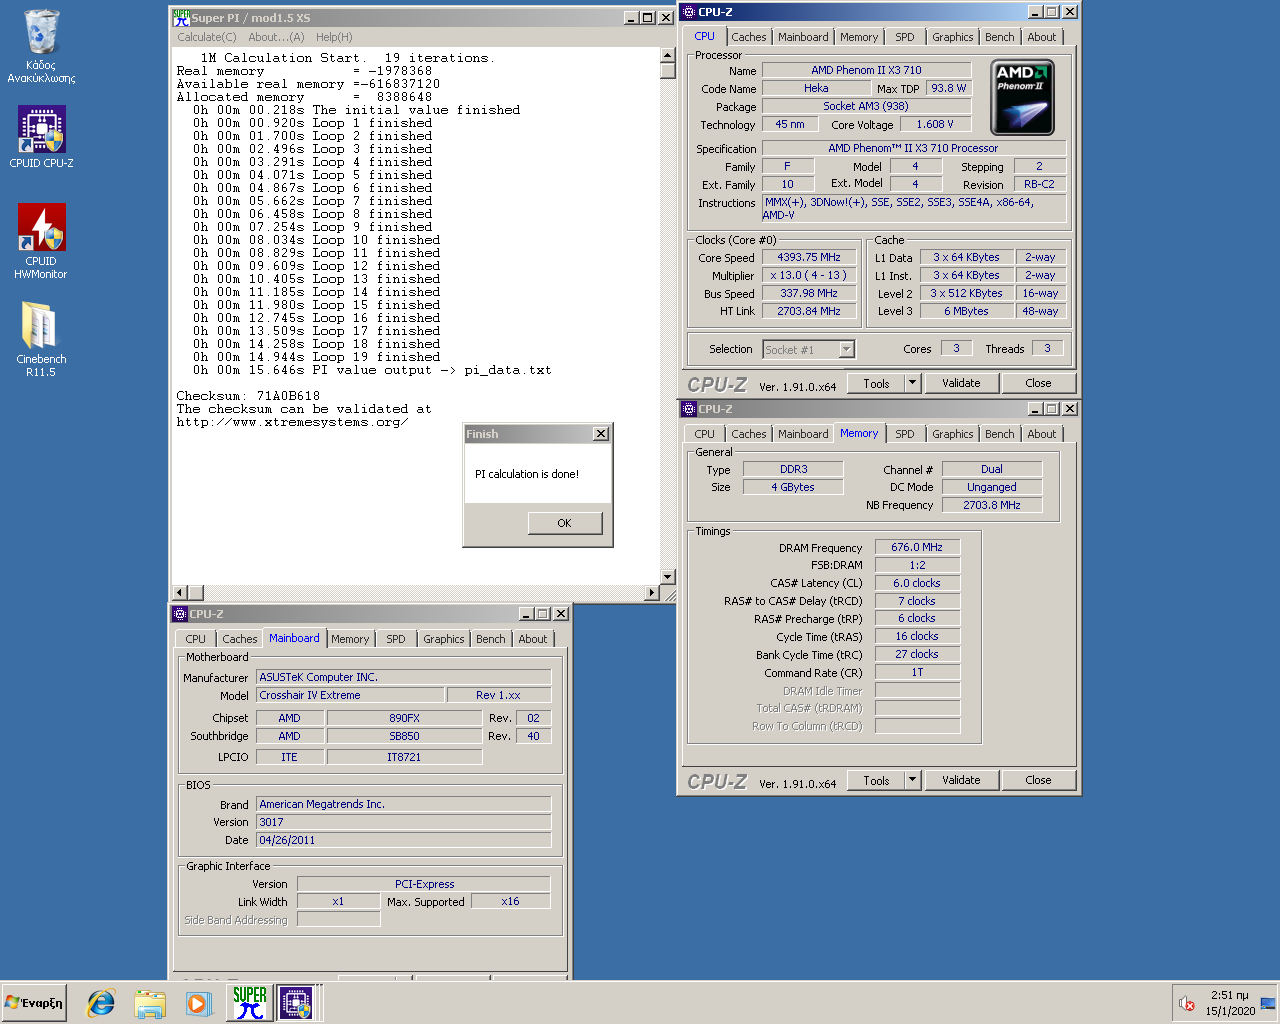The height and width of the screenshot is (1024, 1280).
Task: Click Super PI vertical scrollbar up arrow
Action: (x=668, y=56)
